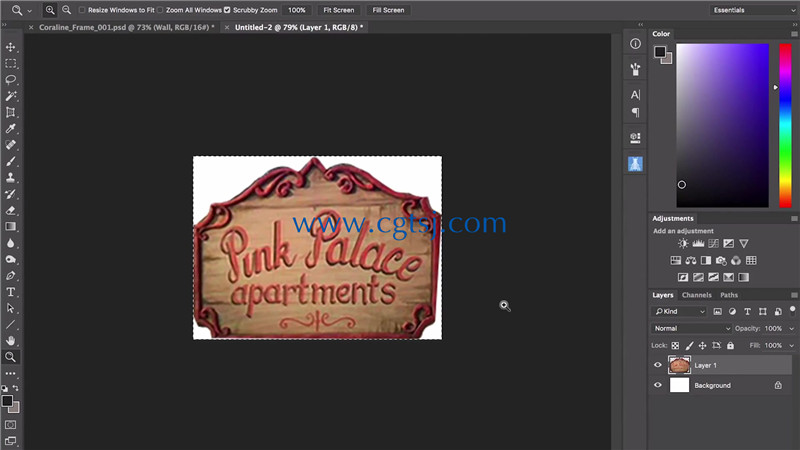Image resolution: width=800 pixels, height=450 pixels.
Task: Uncheck the Scrubby Zoom checkbox
Action: tap(227, 10)
